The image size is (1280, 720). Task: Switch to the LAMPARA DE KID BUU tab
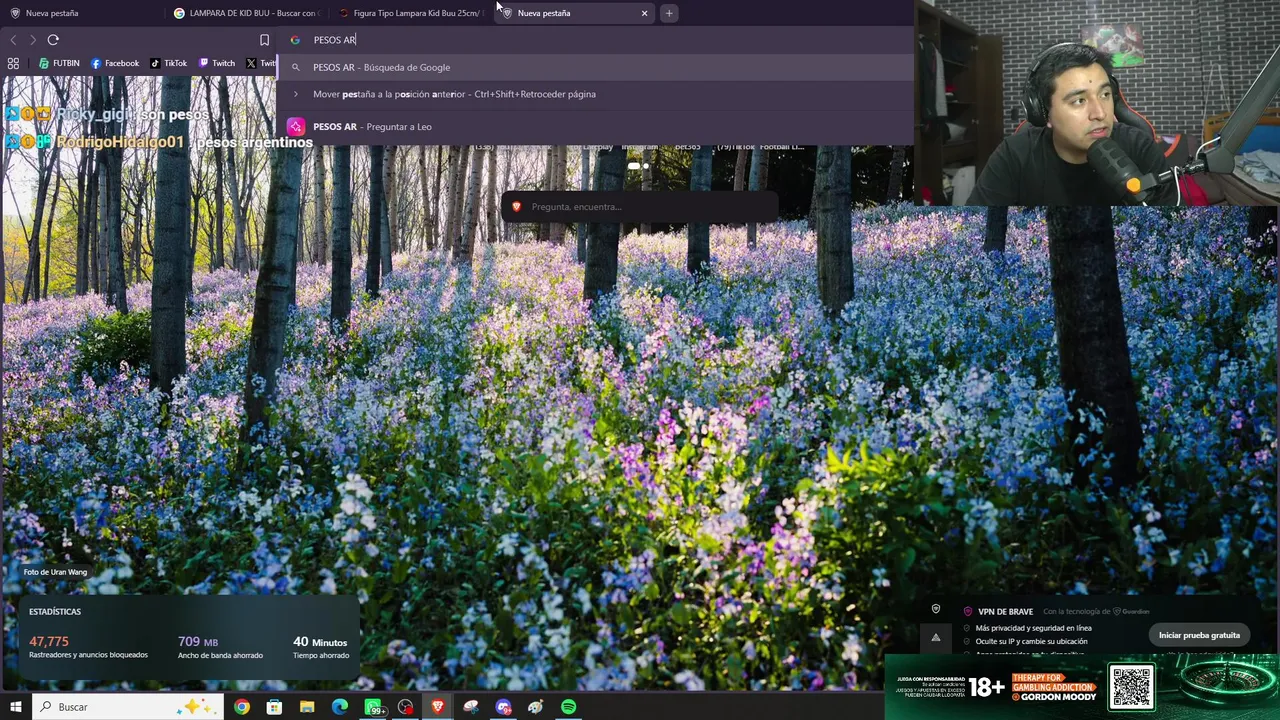click(245, 13)
